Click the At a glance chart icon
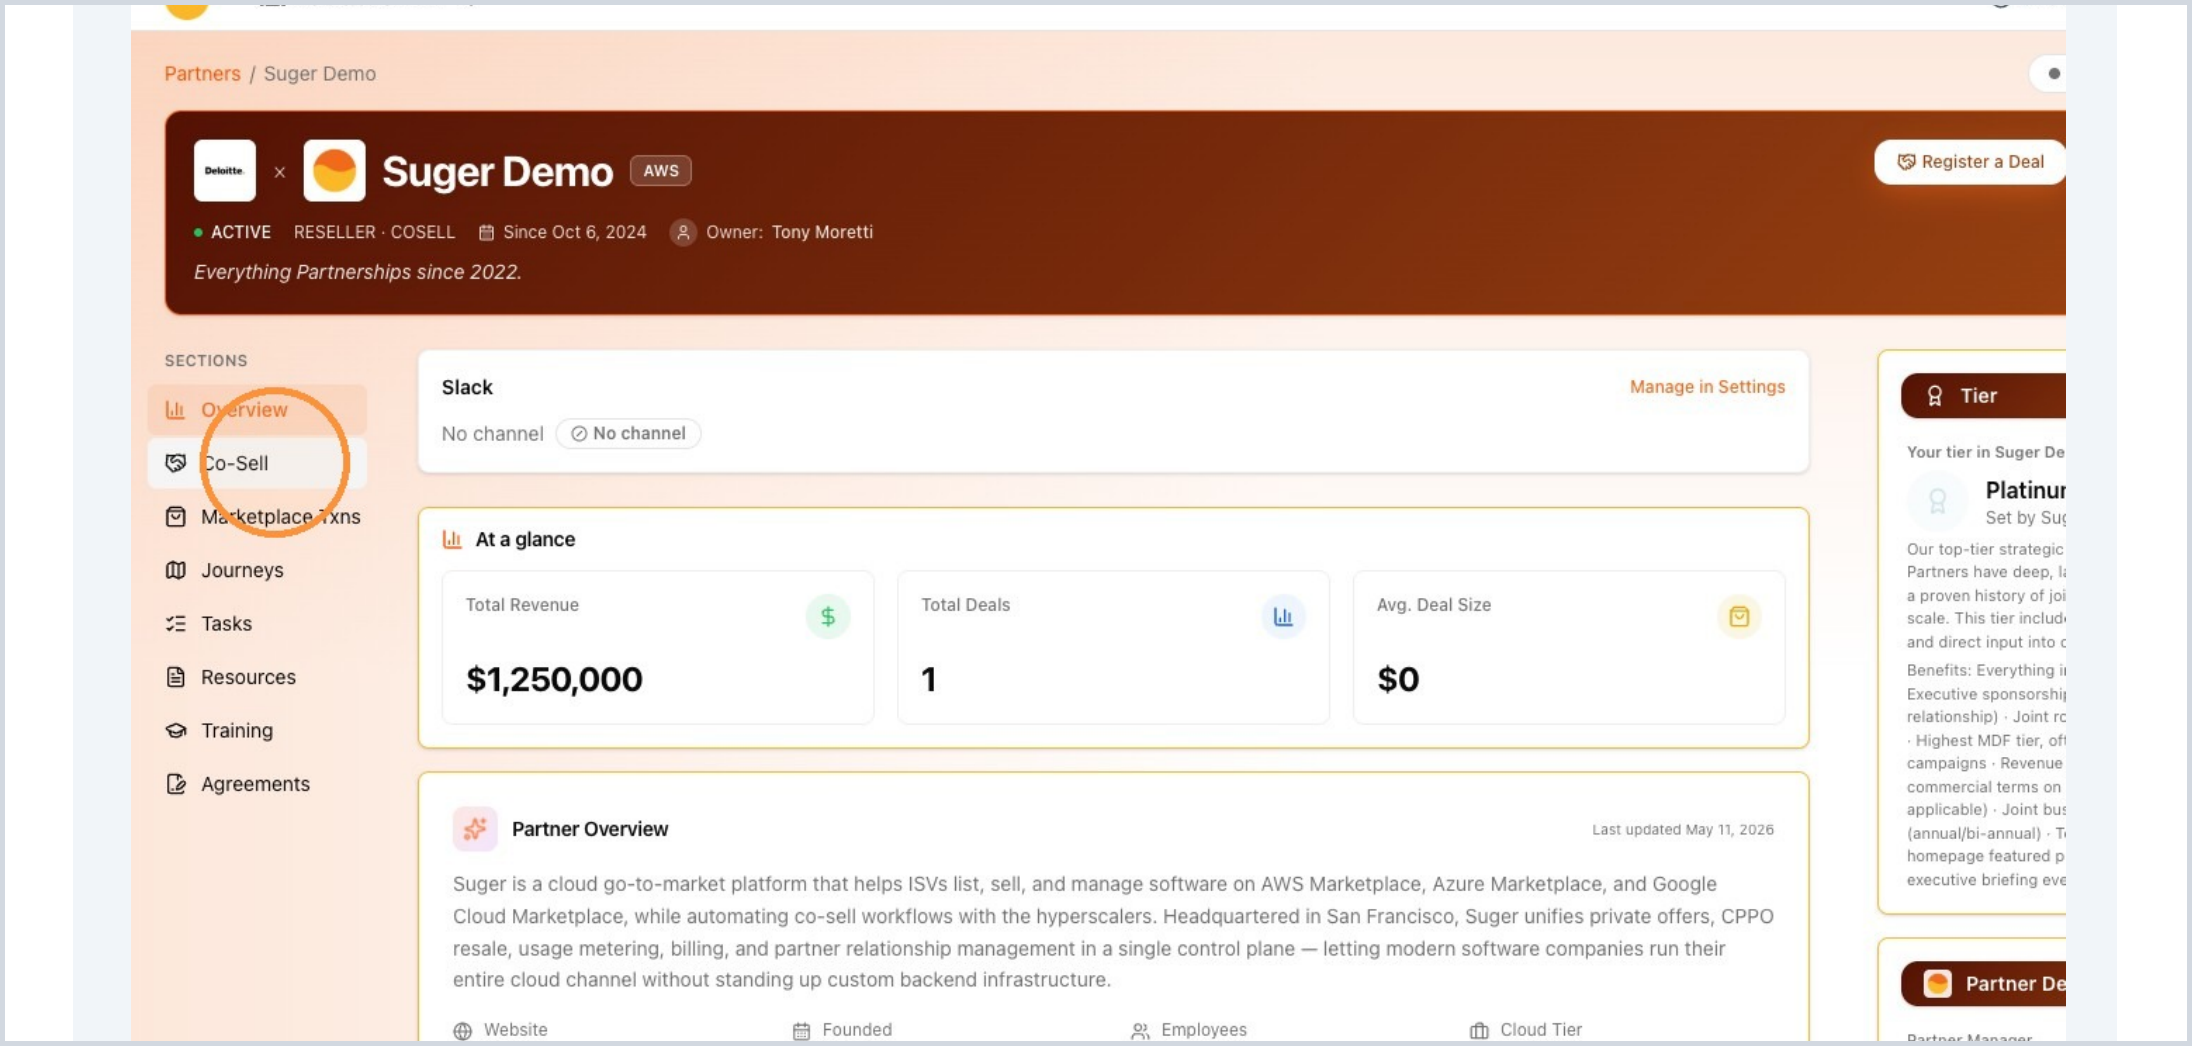The width and height of the screenshot is (2192, 1046). click(x=452, y=540)
